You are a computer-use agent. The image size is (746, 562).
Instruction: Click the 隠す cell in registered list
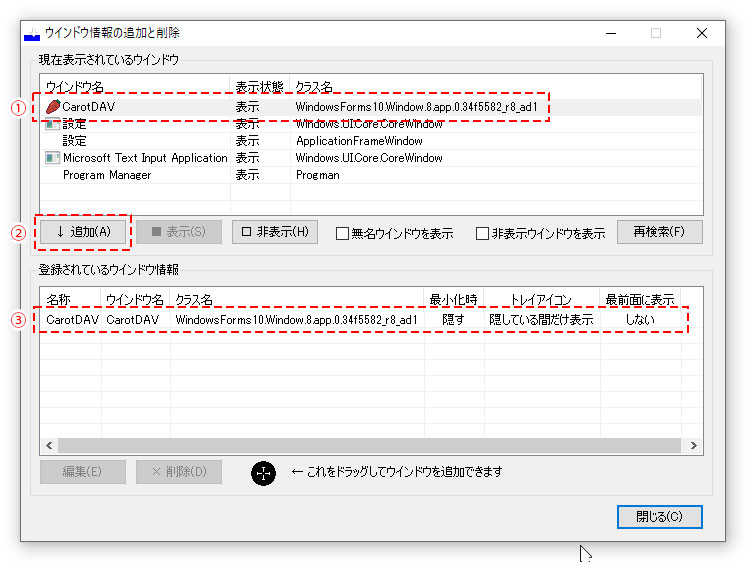(453, 320)
